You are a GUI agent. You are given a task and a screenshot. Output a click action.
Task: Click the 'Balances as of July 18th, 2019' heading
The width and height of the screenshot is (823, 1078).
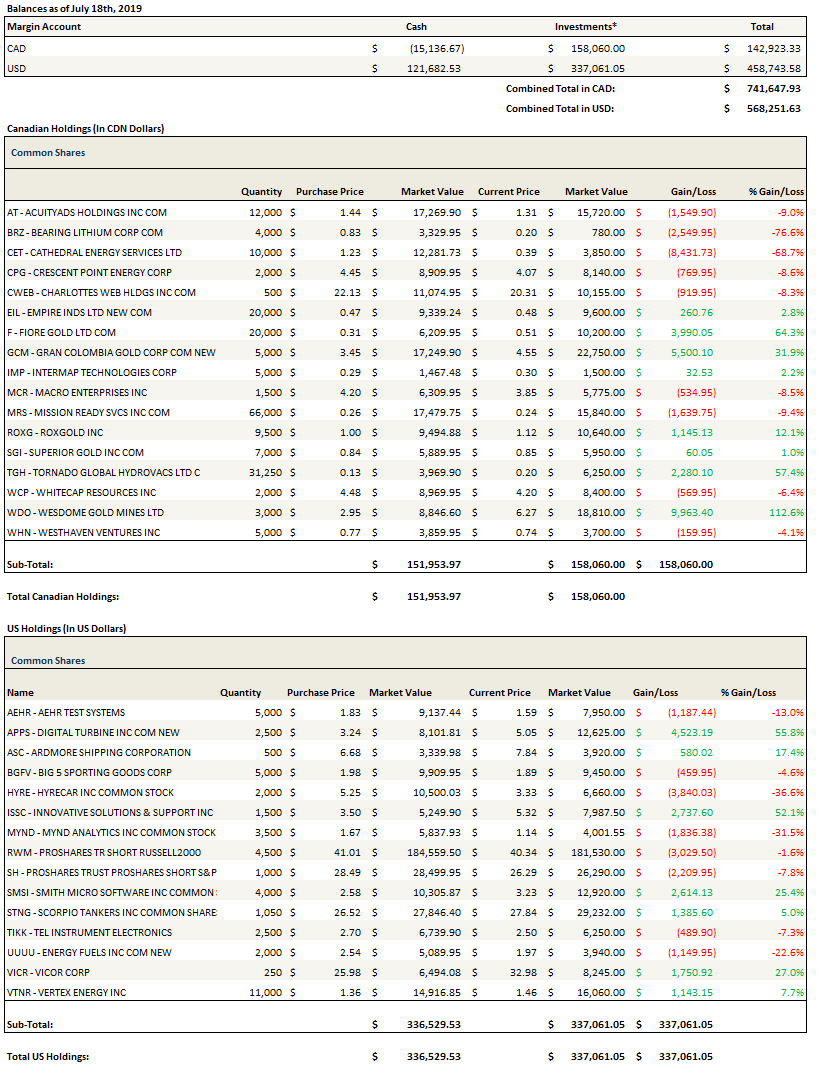tap(73, 7)
